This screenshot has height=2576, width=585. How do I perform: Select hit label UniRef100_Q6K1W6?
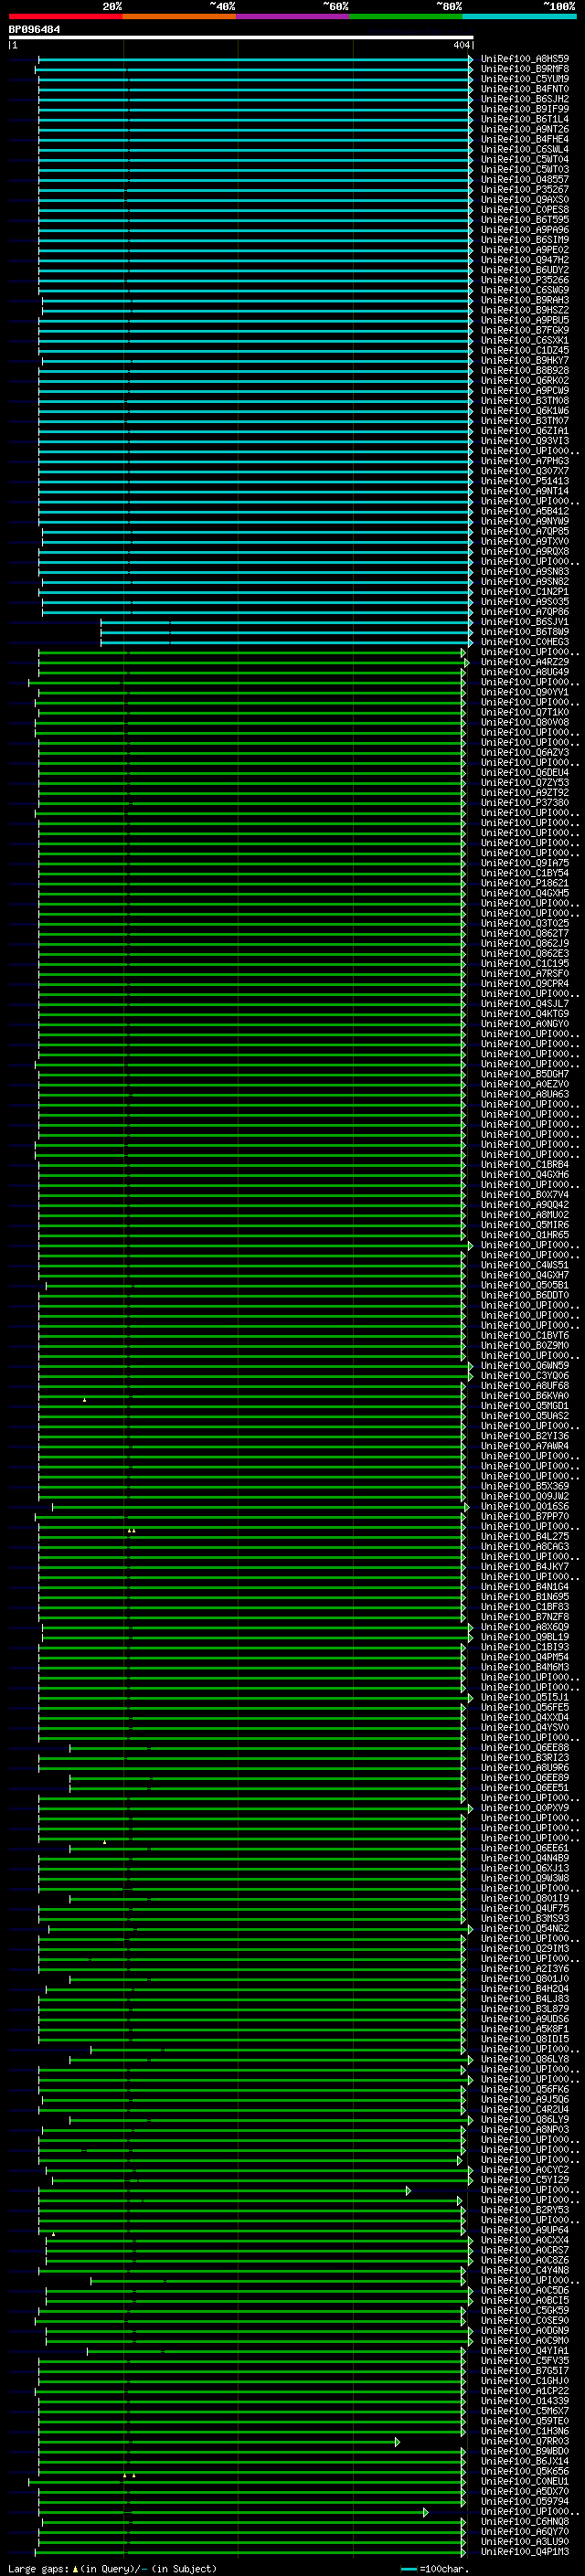coord(525,411)
